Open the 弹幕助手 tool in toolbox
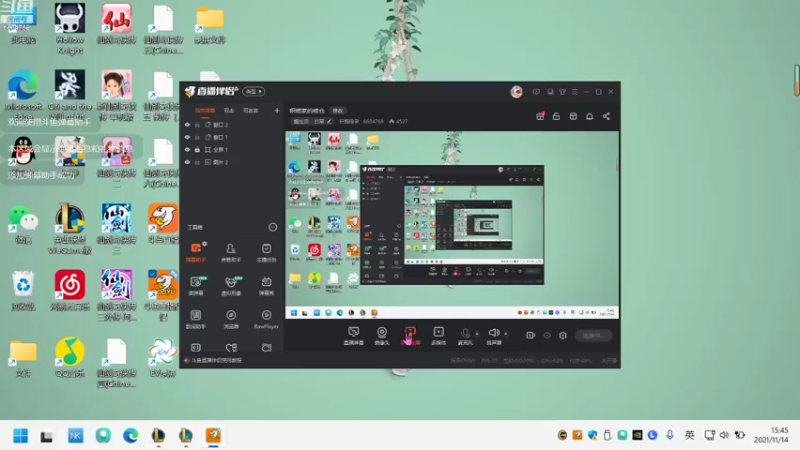The width and height of the screenshot is (800, 450). [x=196, y=252]
